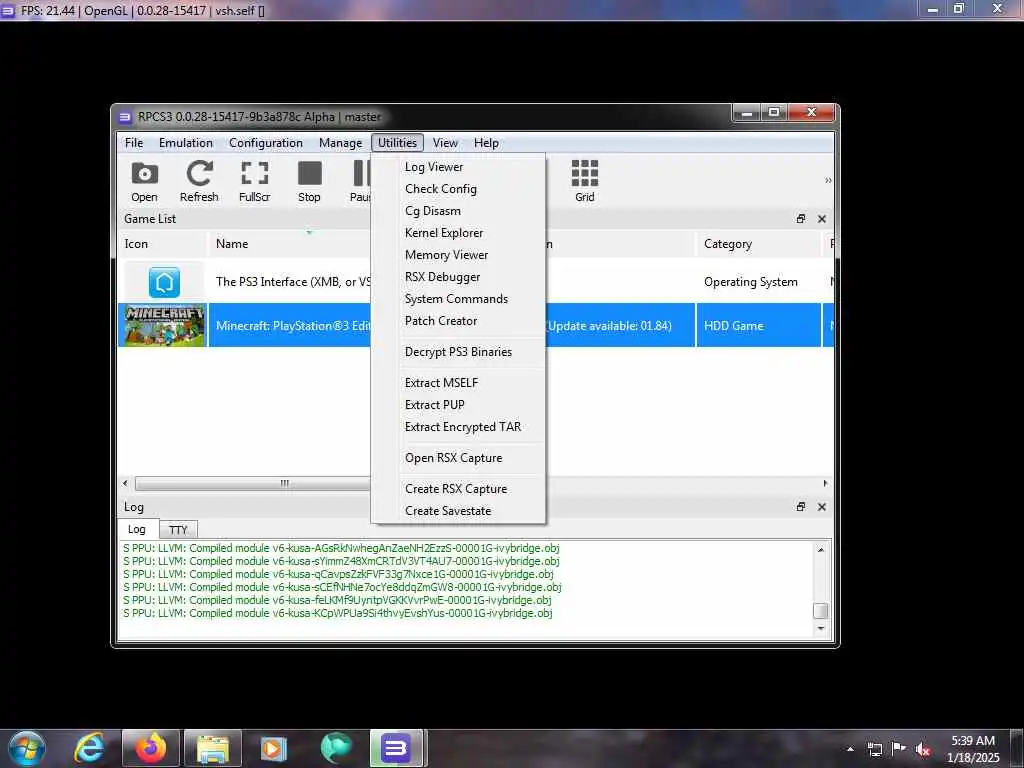Open the Help menu
1024x768 pixels.
(487, 143)
